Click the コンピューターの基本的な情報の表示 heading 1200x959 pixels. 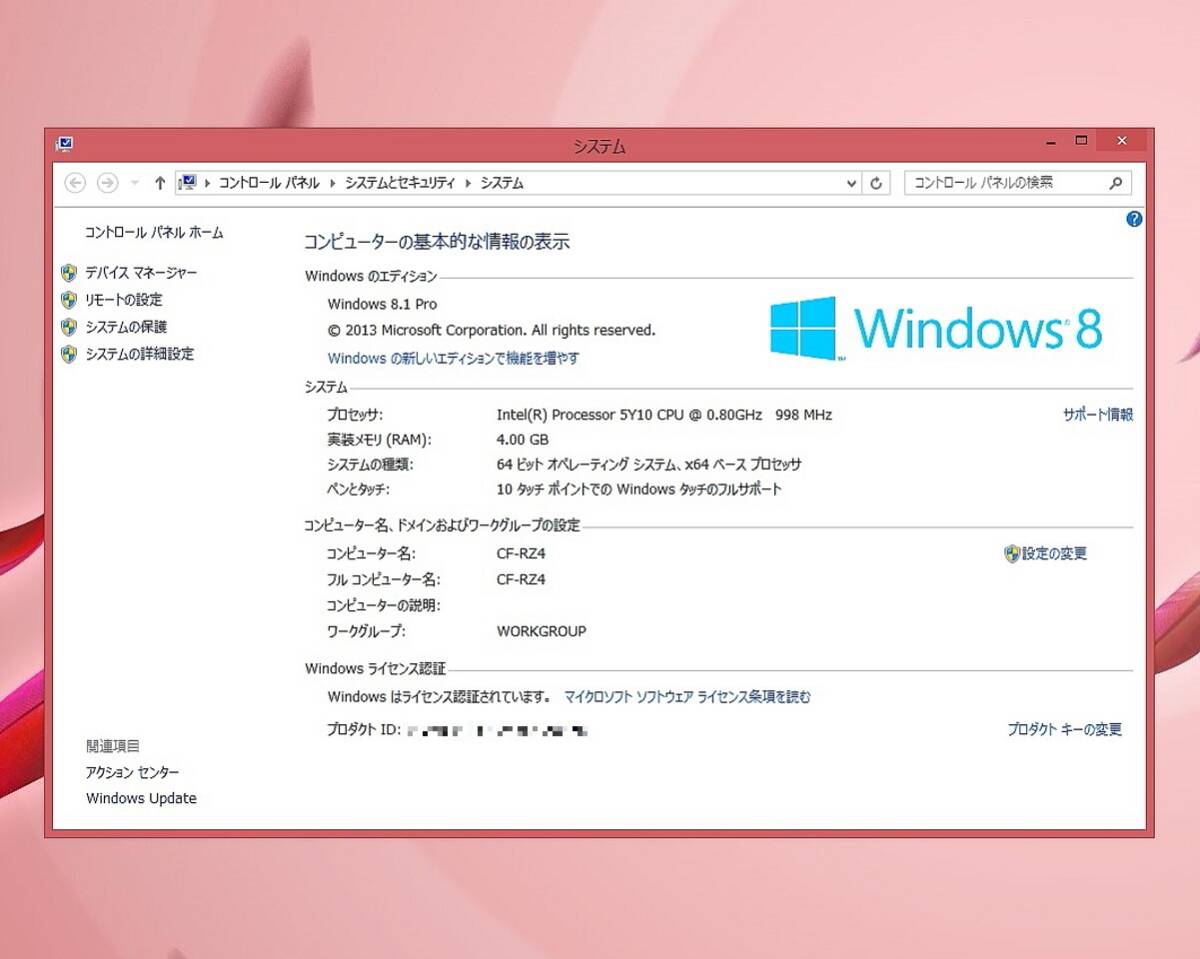[x=436, y=241]
